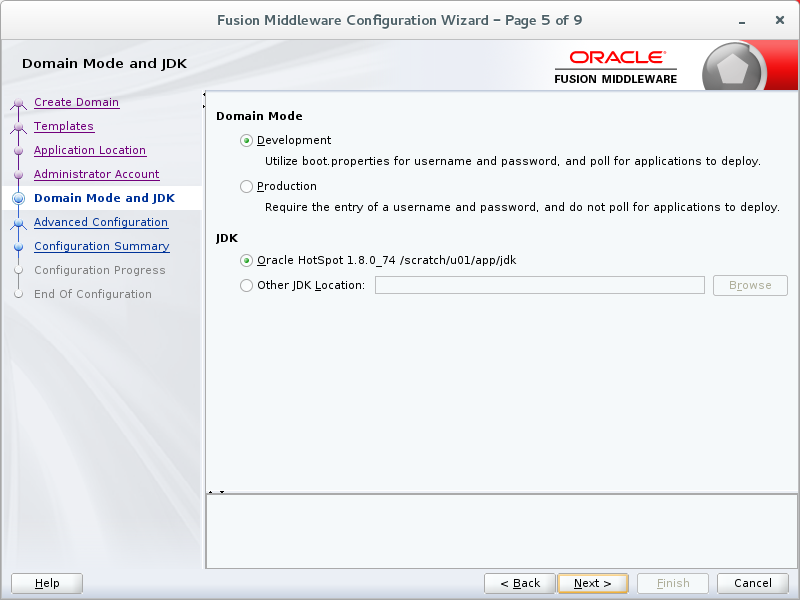Screen dimensions: 800x600
Task: Select Domain Mode and JDK step
Action: point(105,198)
